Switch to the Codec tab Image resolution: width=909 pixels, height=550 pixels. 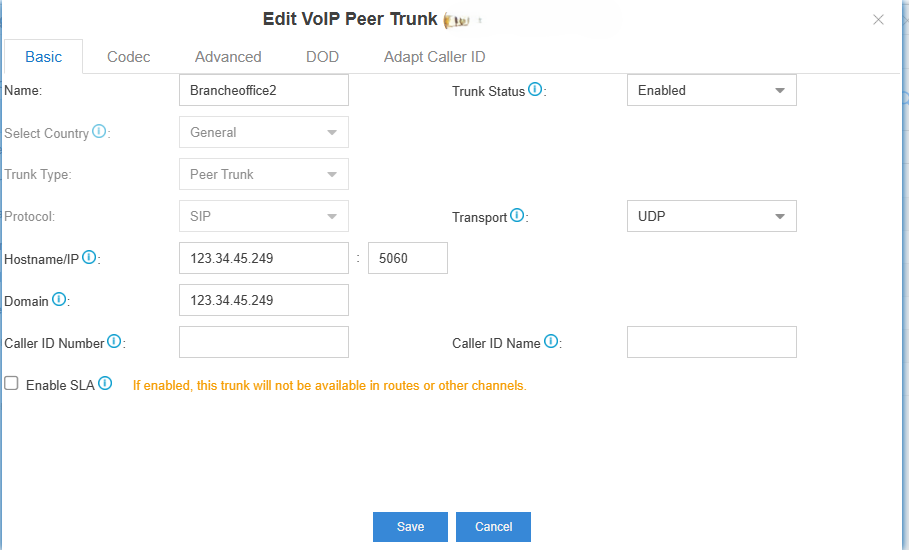point(129,57)
